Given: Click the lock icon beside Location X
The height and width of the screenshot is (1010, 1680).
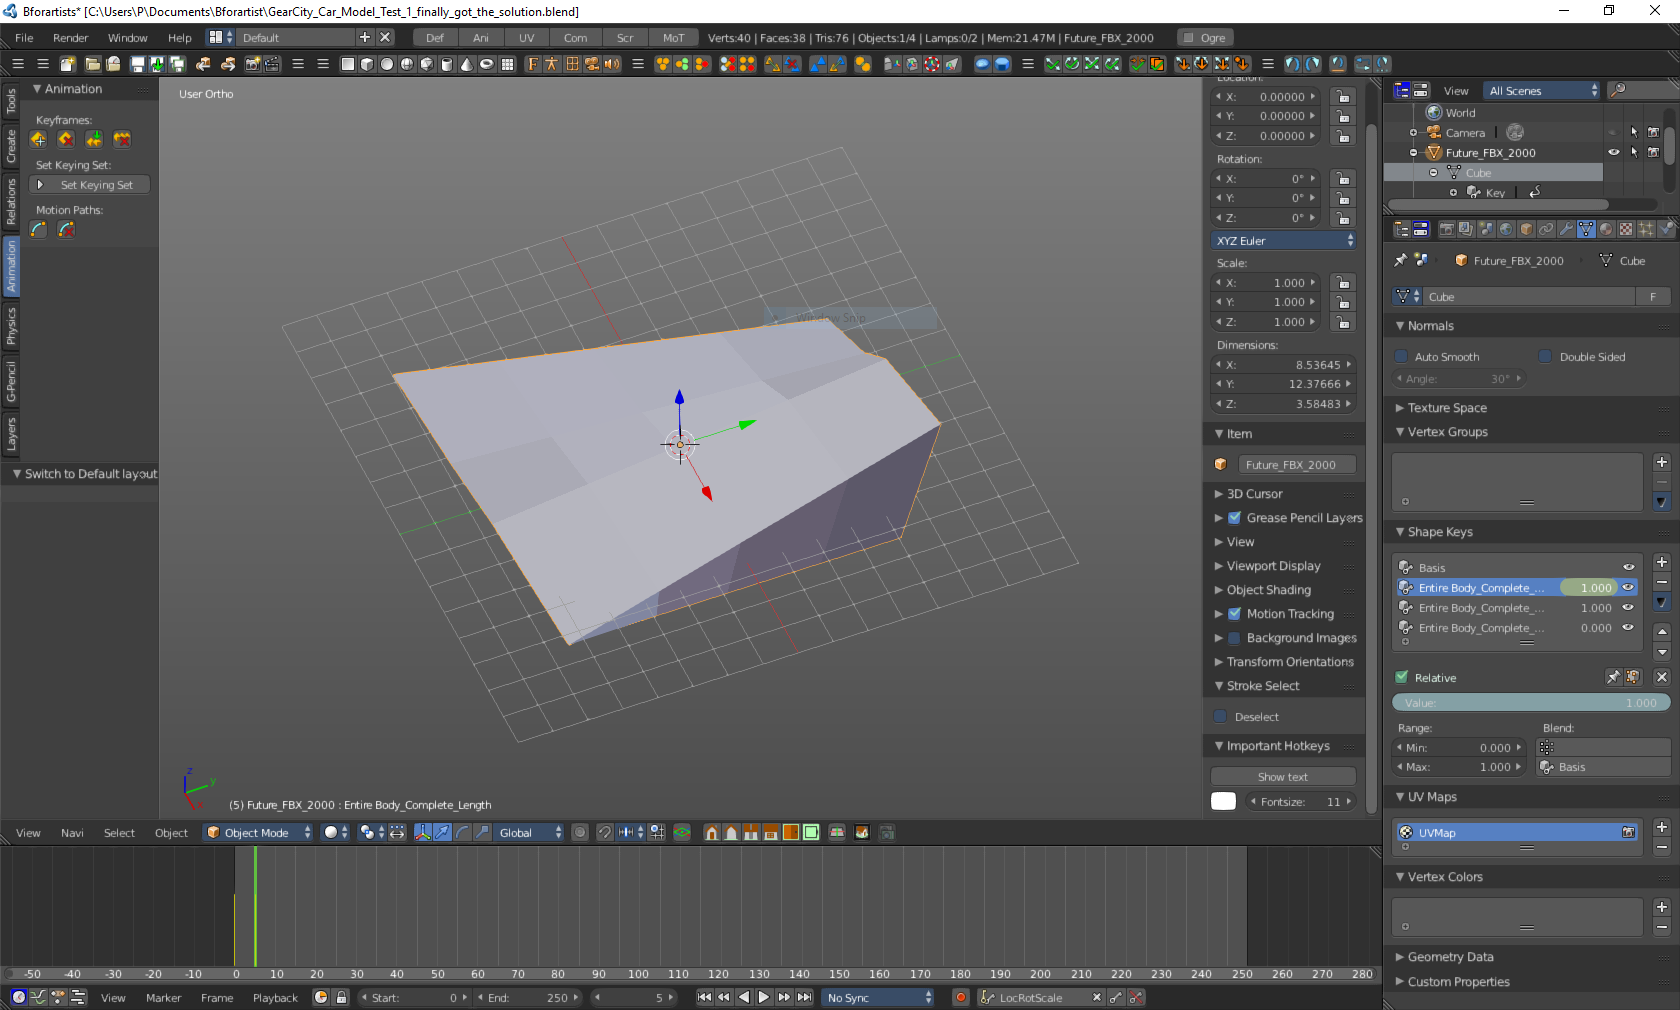Looking at the screenshot, I should [x=1343, y=97].
